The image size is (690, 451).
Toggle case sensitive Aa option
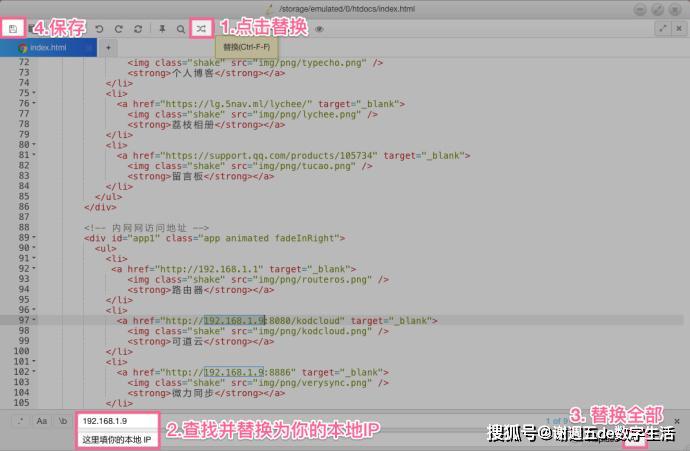tap(41, 421)
